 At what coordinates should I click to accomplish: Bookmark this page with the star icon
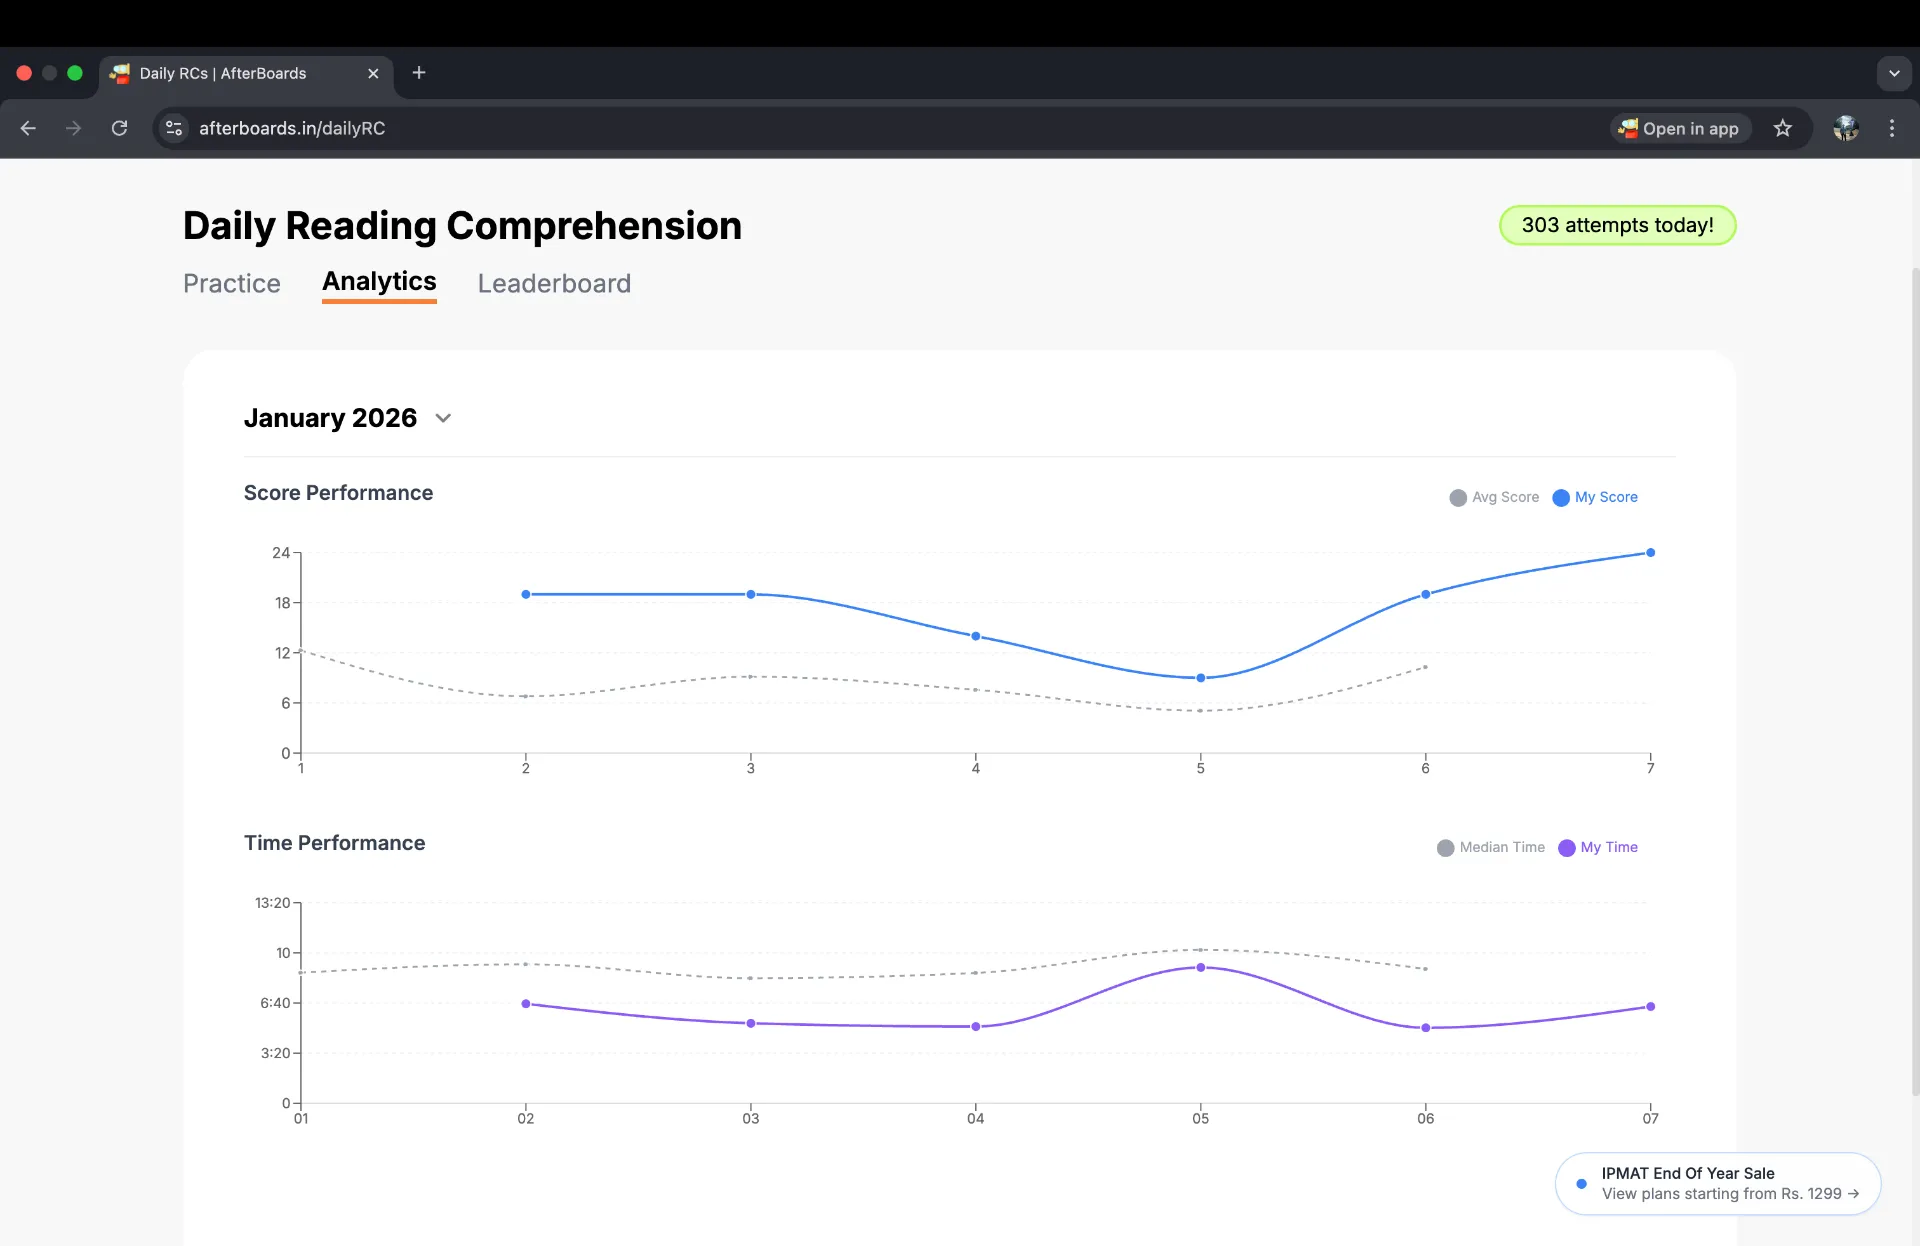tap(1782, 128)
